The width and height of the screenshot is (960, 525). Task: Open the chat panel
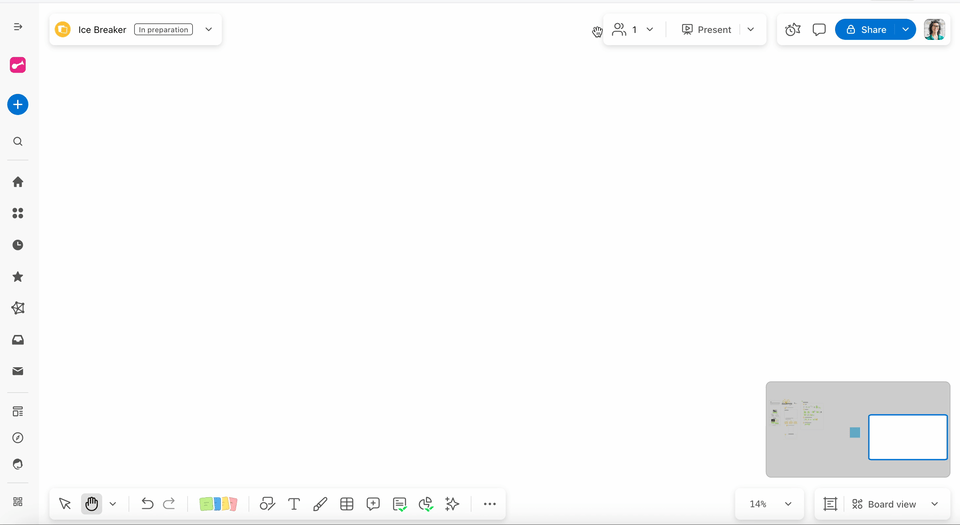[x=819, y=29]
